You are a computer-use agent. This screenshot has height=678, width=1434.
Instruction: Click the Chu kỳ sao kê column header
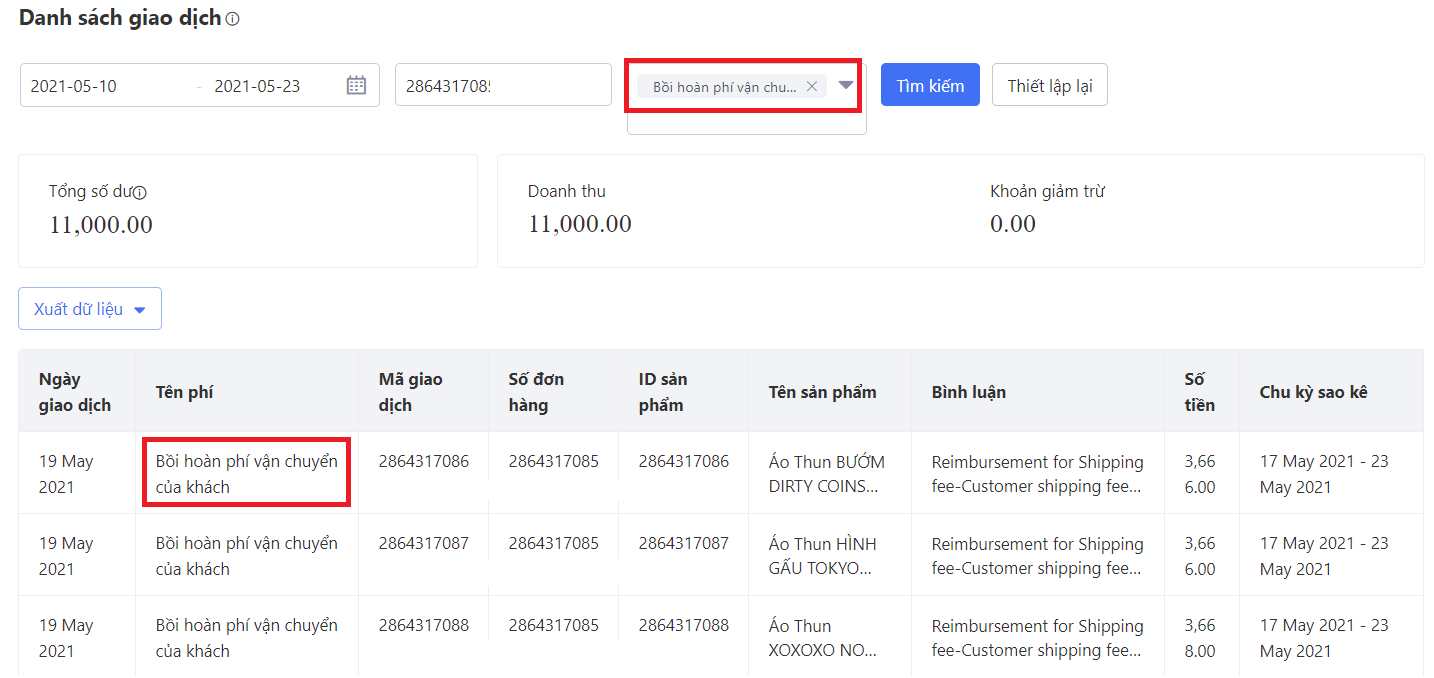1313,392
